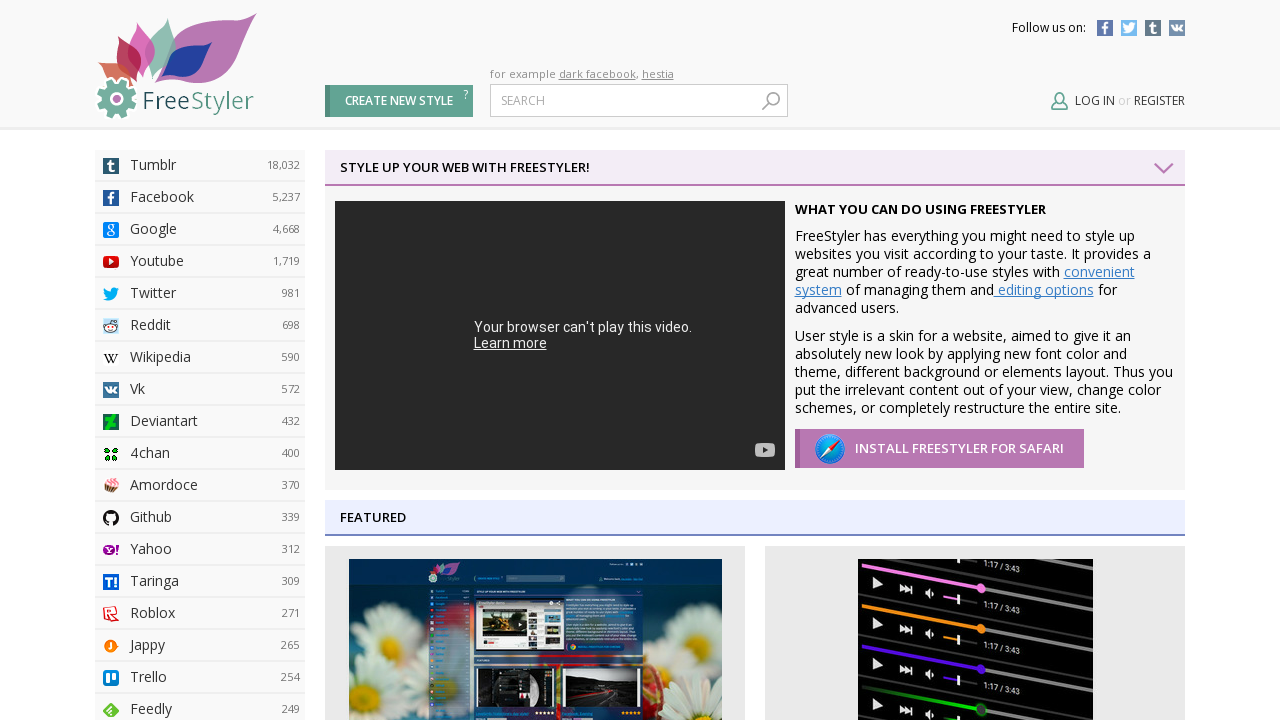This screenshot has height=720, width=1280.
Task: Click the search magnifier icon
Action: 771,101
